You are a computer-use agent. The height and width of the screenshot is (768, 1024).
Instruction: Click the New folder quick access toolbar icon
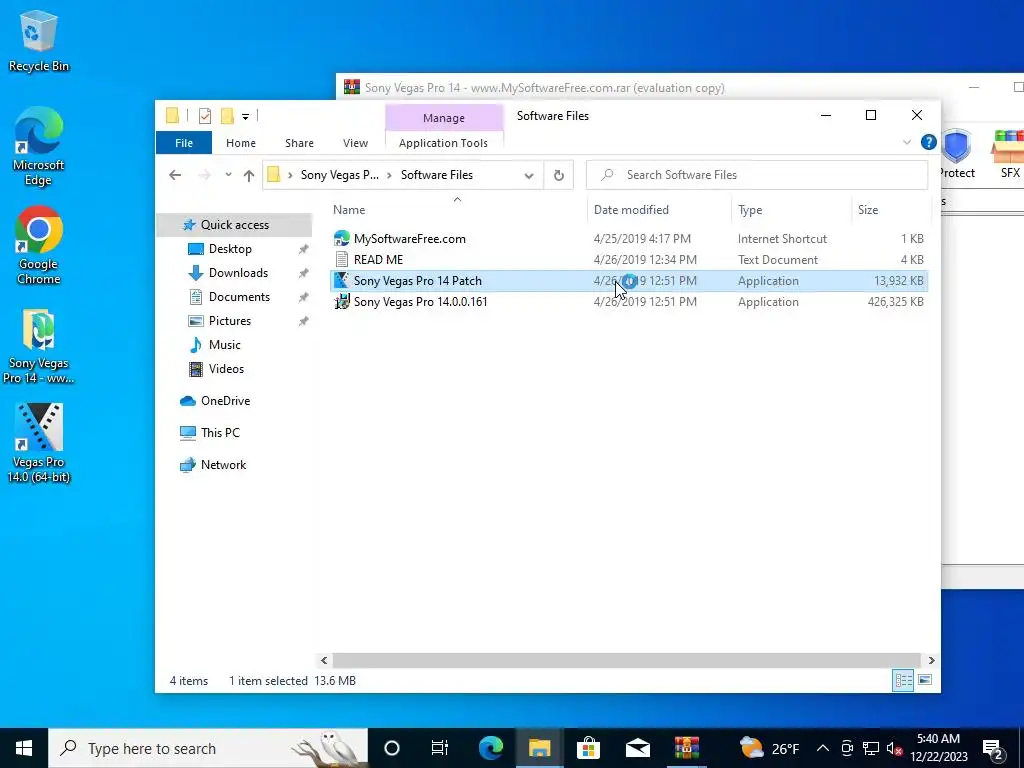point(227,116)
